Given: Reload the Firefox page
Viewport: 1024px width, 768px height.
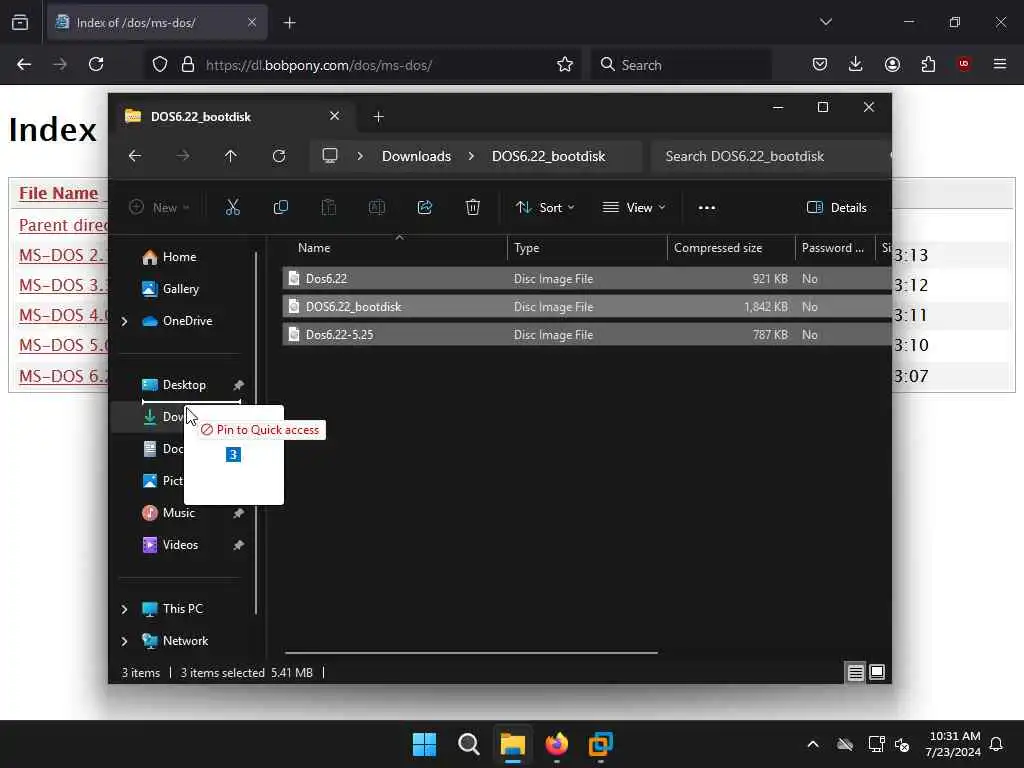Looking at the screenshot, I should [x=96, y=65].
